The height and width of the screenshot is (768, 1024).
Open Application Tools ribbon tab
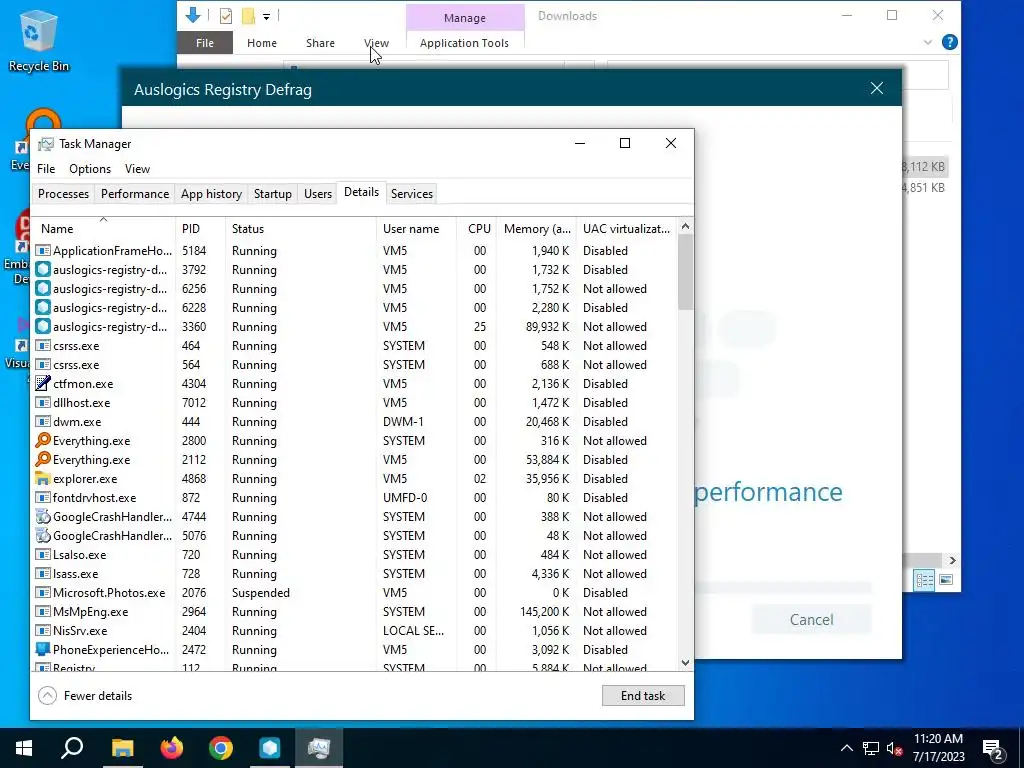click(x=464, y=42)
